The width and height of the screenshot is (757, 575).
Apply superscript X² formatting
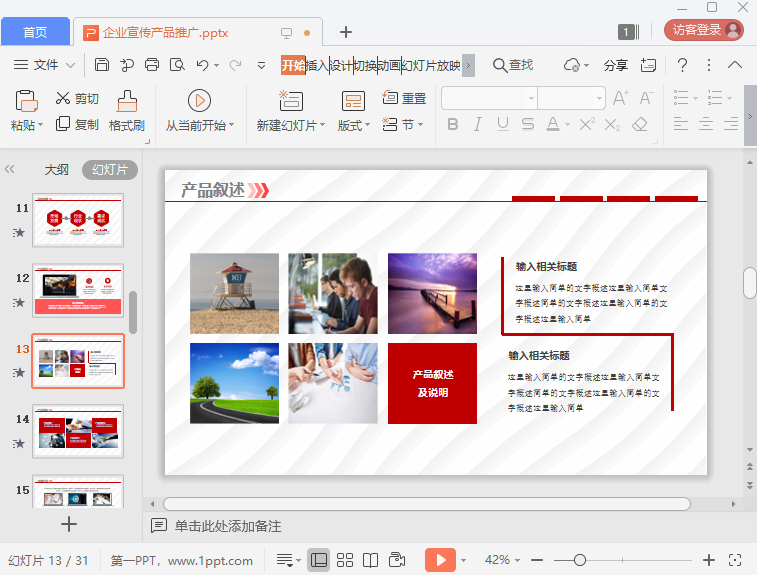pos(587,125)
